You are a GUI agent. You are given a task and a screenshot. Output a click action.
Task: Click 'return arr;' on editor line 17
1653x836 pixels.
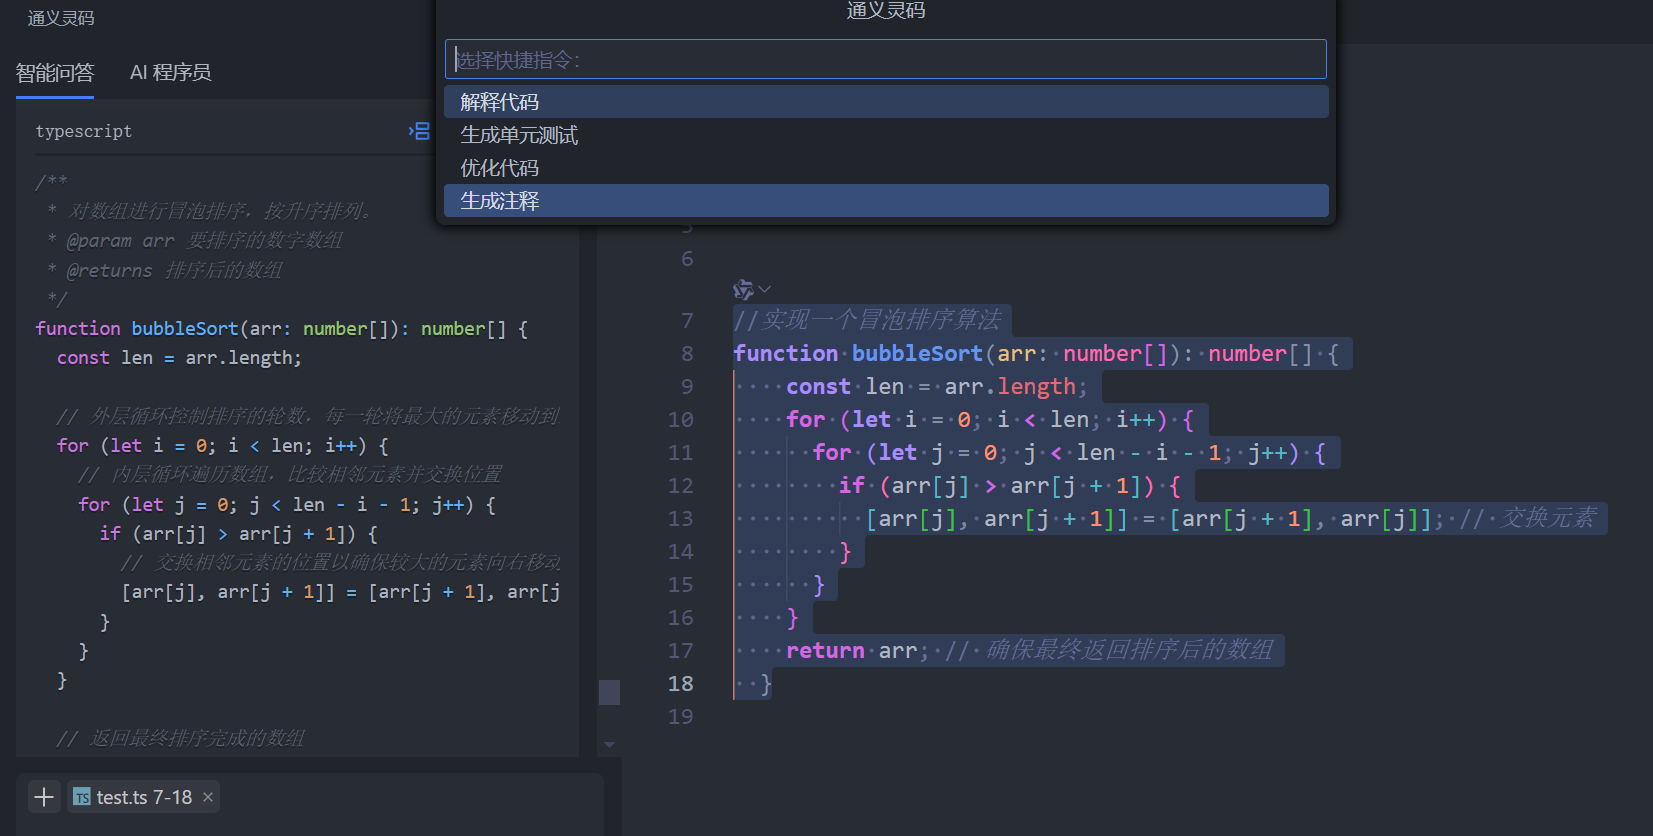(x=857, y=651)
